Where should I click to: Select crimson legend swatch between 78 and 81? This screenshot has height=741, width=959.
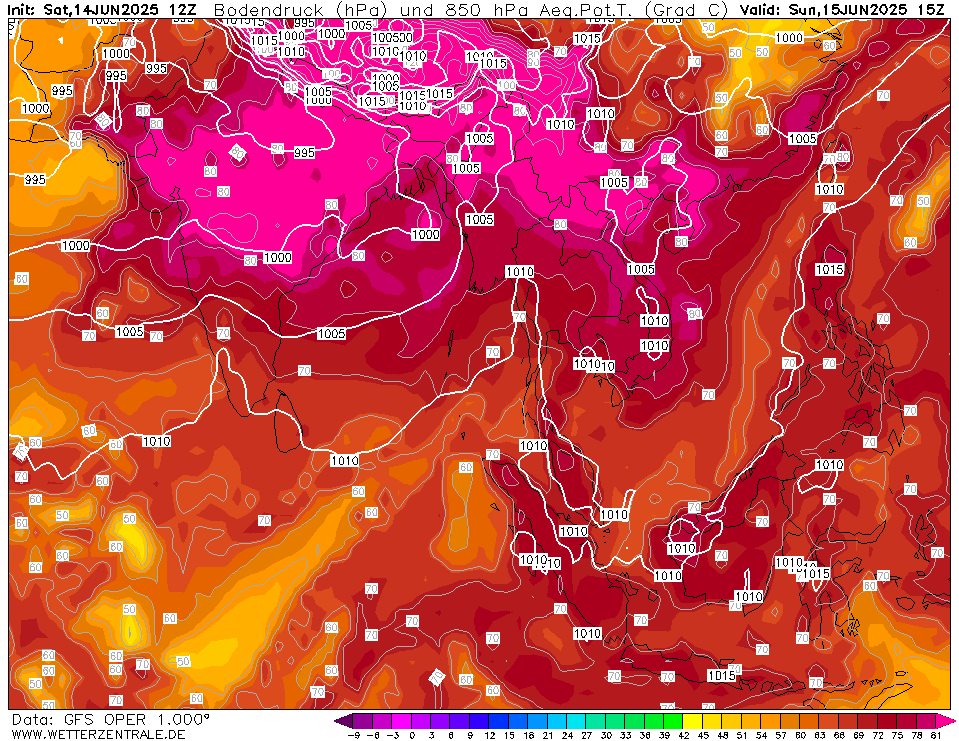[x=926, y=721]
